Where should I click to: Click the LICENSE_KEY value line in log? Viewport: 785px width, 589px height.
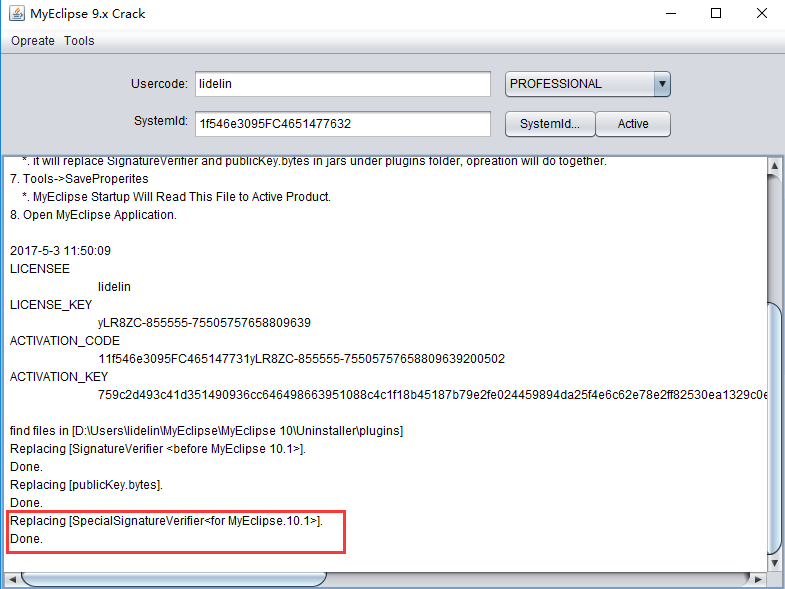pyautogui.click(x=204, y=323)
